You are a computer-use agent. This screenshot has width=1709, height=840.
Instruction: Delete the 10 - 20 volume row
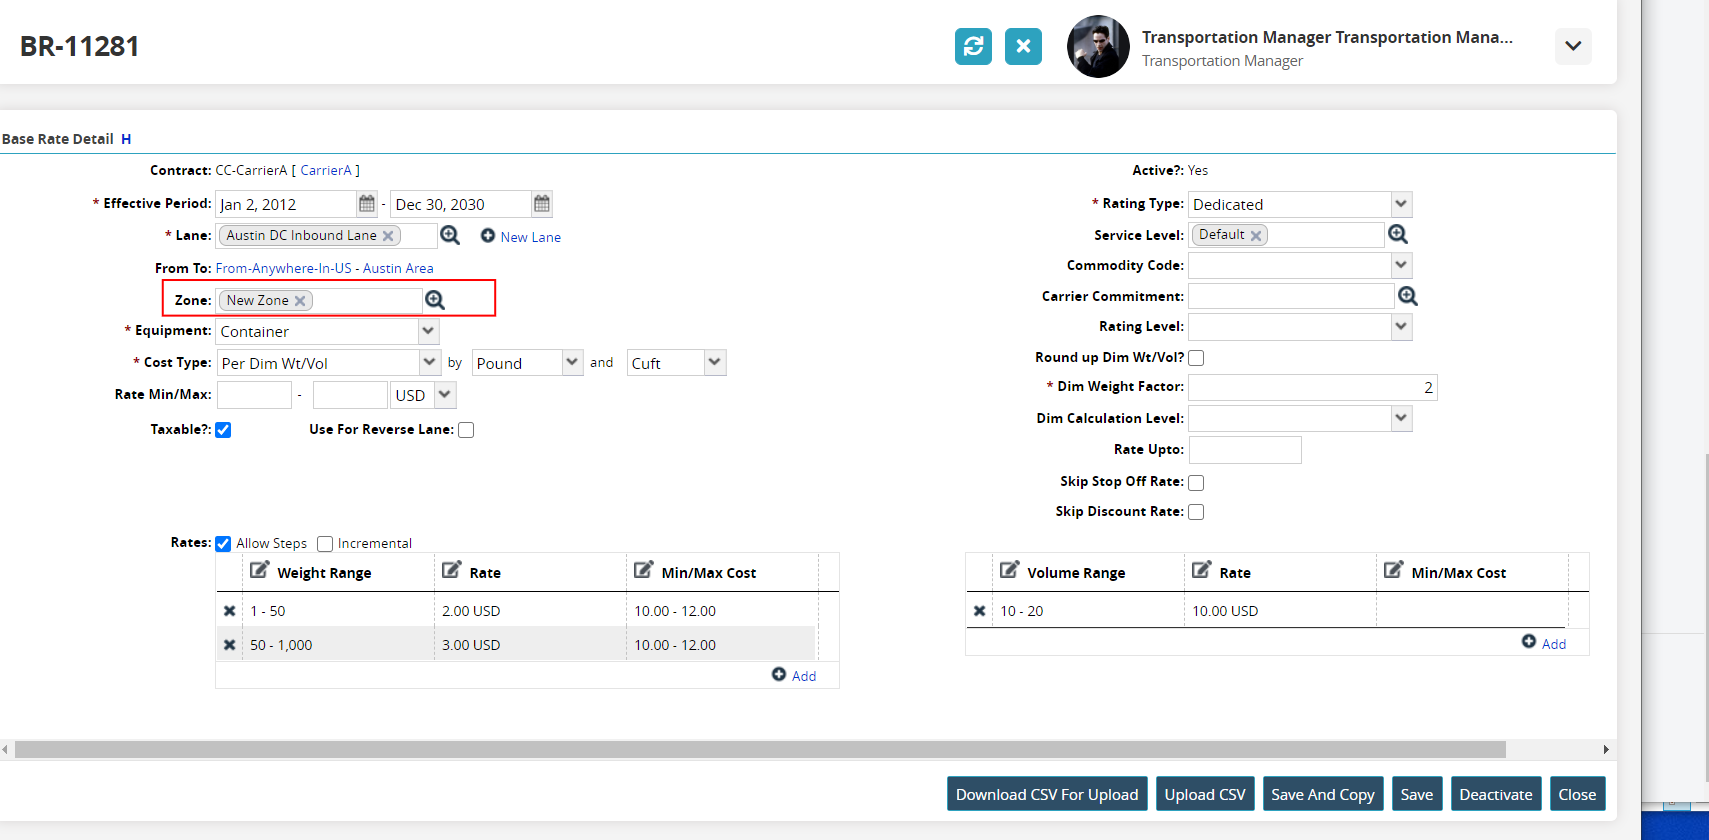point(980,611)
